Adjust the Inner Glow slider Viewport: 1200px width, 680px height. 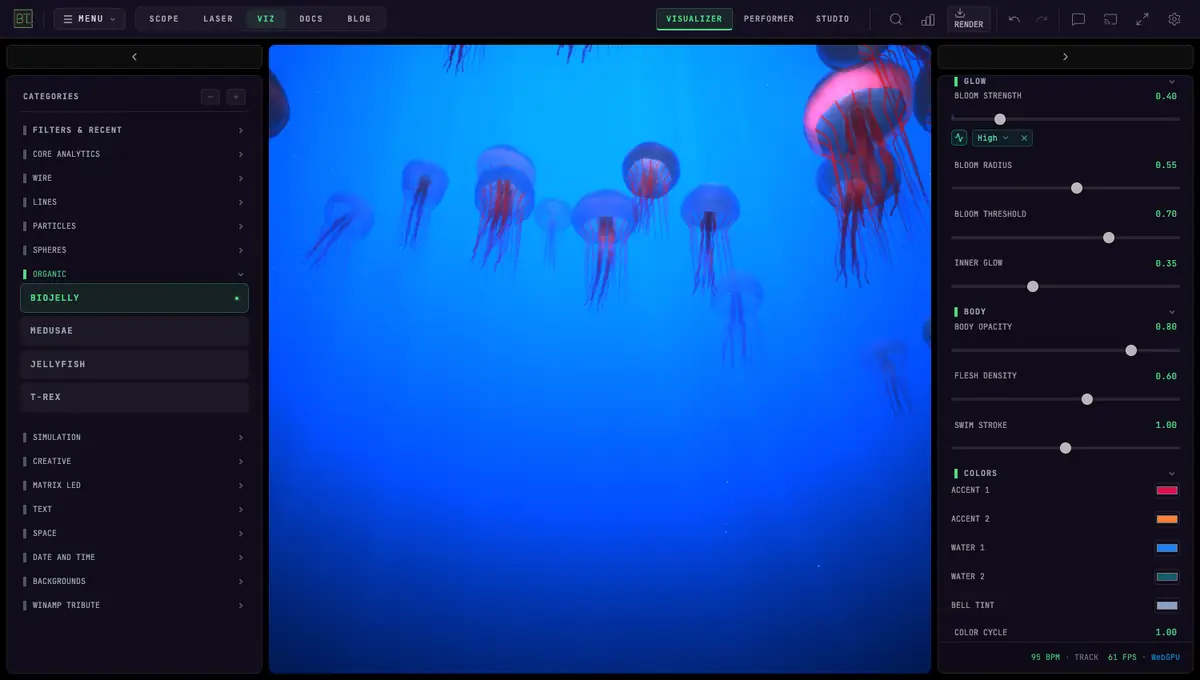(1066, 286)
